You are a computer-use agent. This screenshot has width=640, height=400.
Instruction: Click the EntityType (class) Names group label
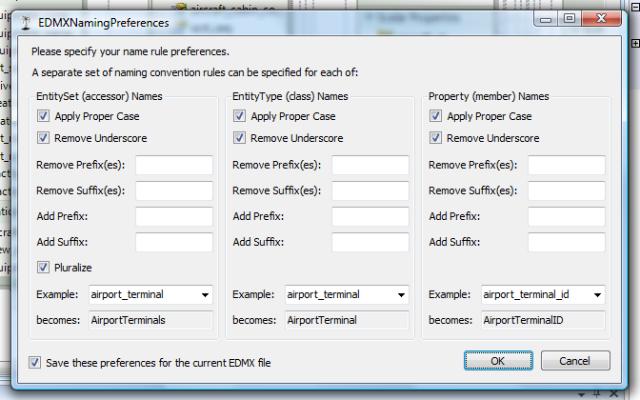(290, 96)
